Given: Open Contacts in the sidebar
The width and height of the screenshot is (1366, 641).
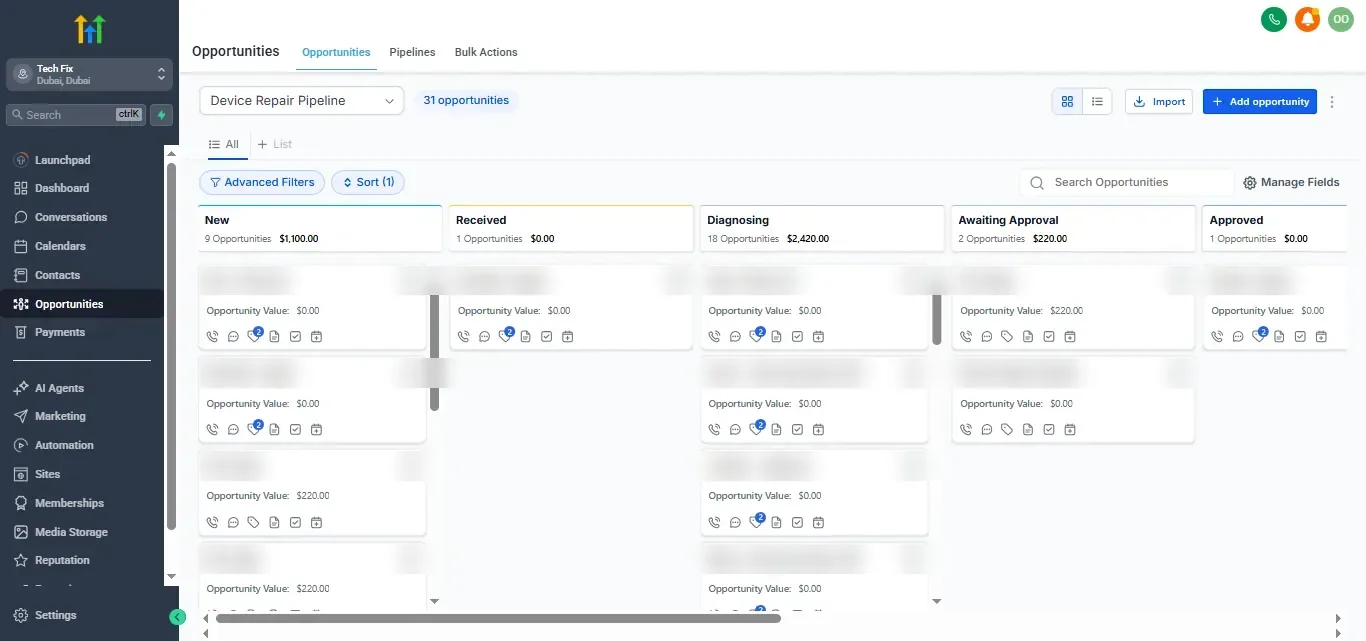Looking at the screenshot, I should pyautogui.click(x=57, y=275).
